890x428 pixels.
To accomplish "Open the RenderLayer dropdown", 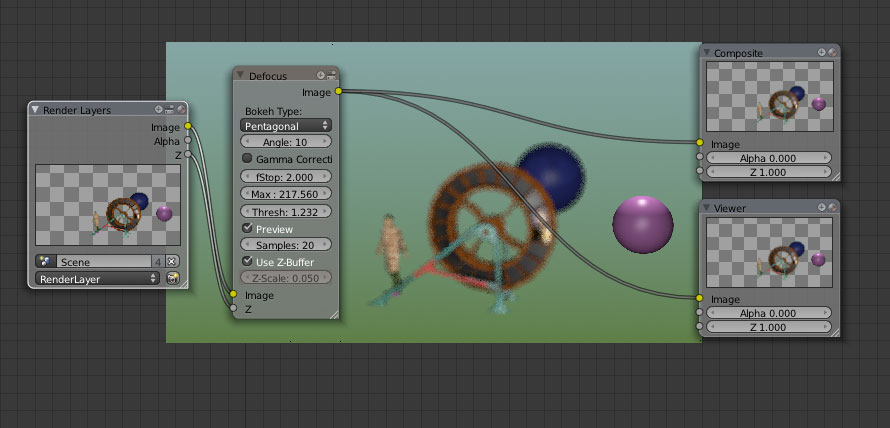I will pyautogui.click(x=98, y=278).
